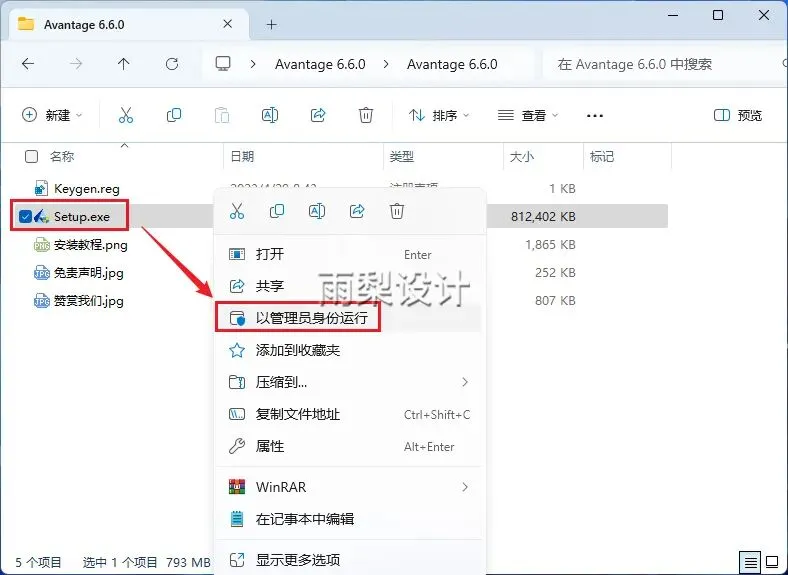Click the 812,402 KB size value
The width and height of the screenshot is (788, 575).
543,217
